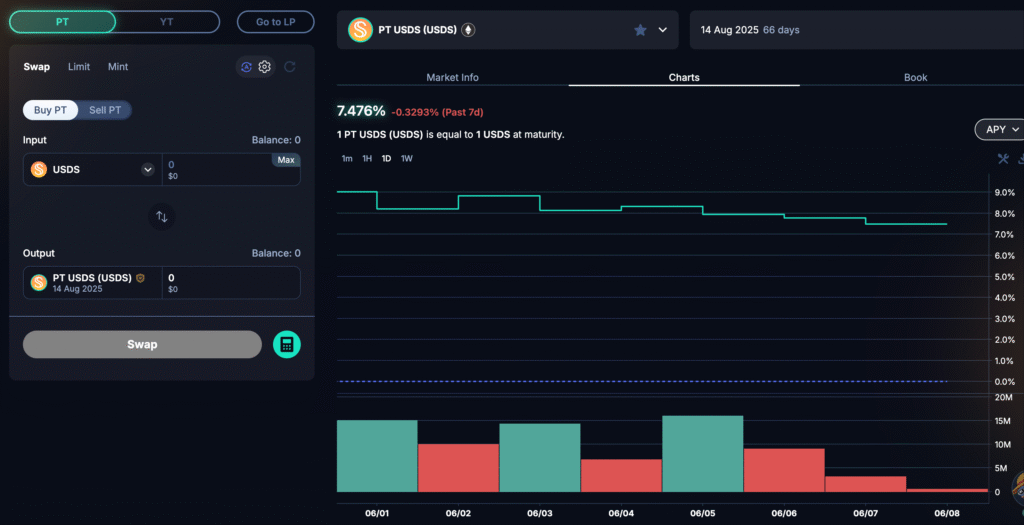Open the Limit tab
Image resolution: width=1024 pixels, height=525 pixels.
79,67
